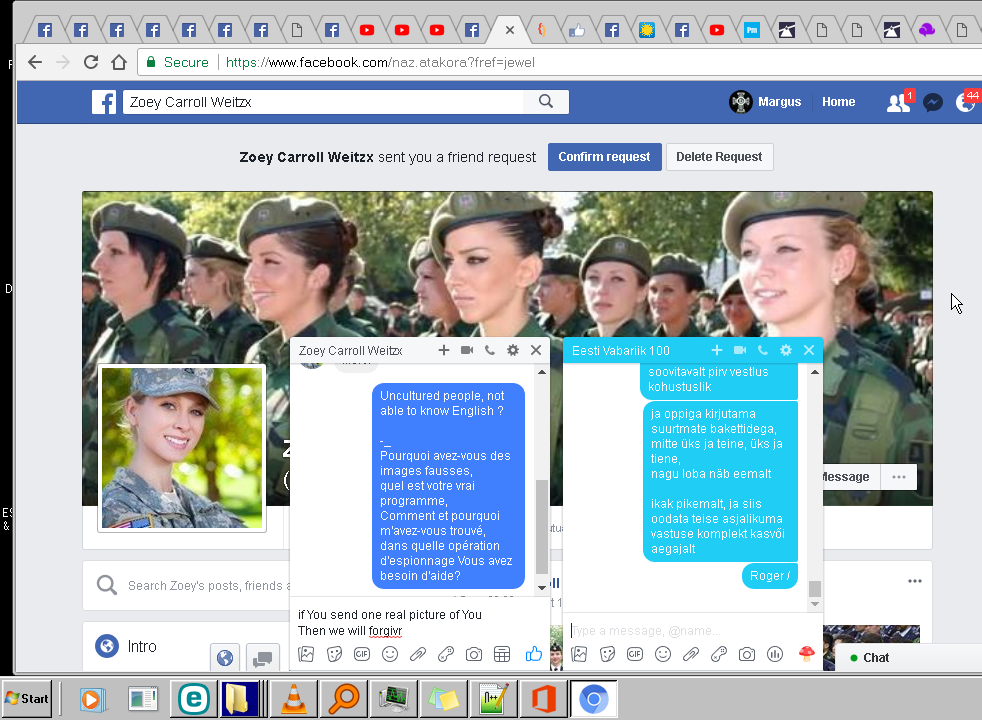Open GIF picker in Zoey Carroll Weitzx chat
The image size is (982, 720).
coord(362,654)
